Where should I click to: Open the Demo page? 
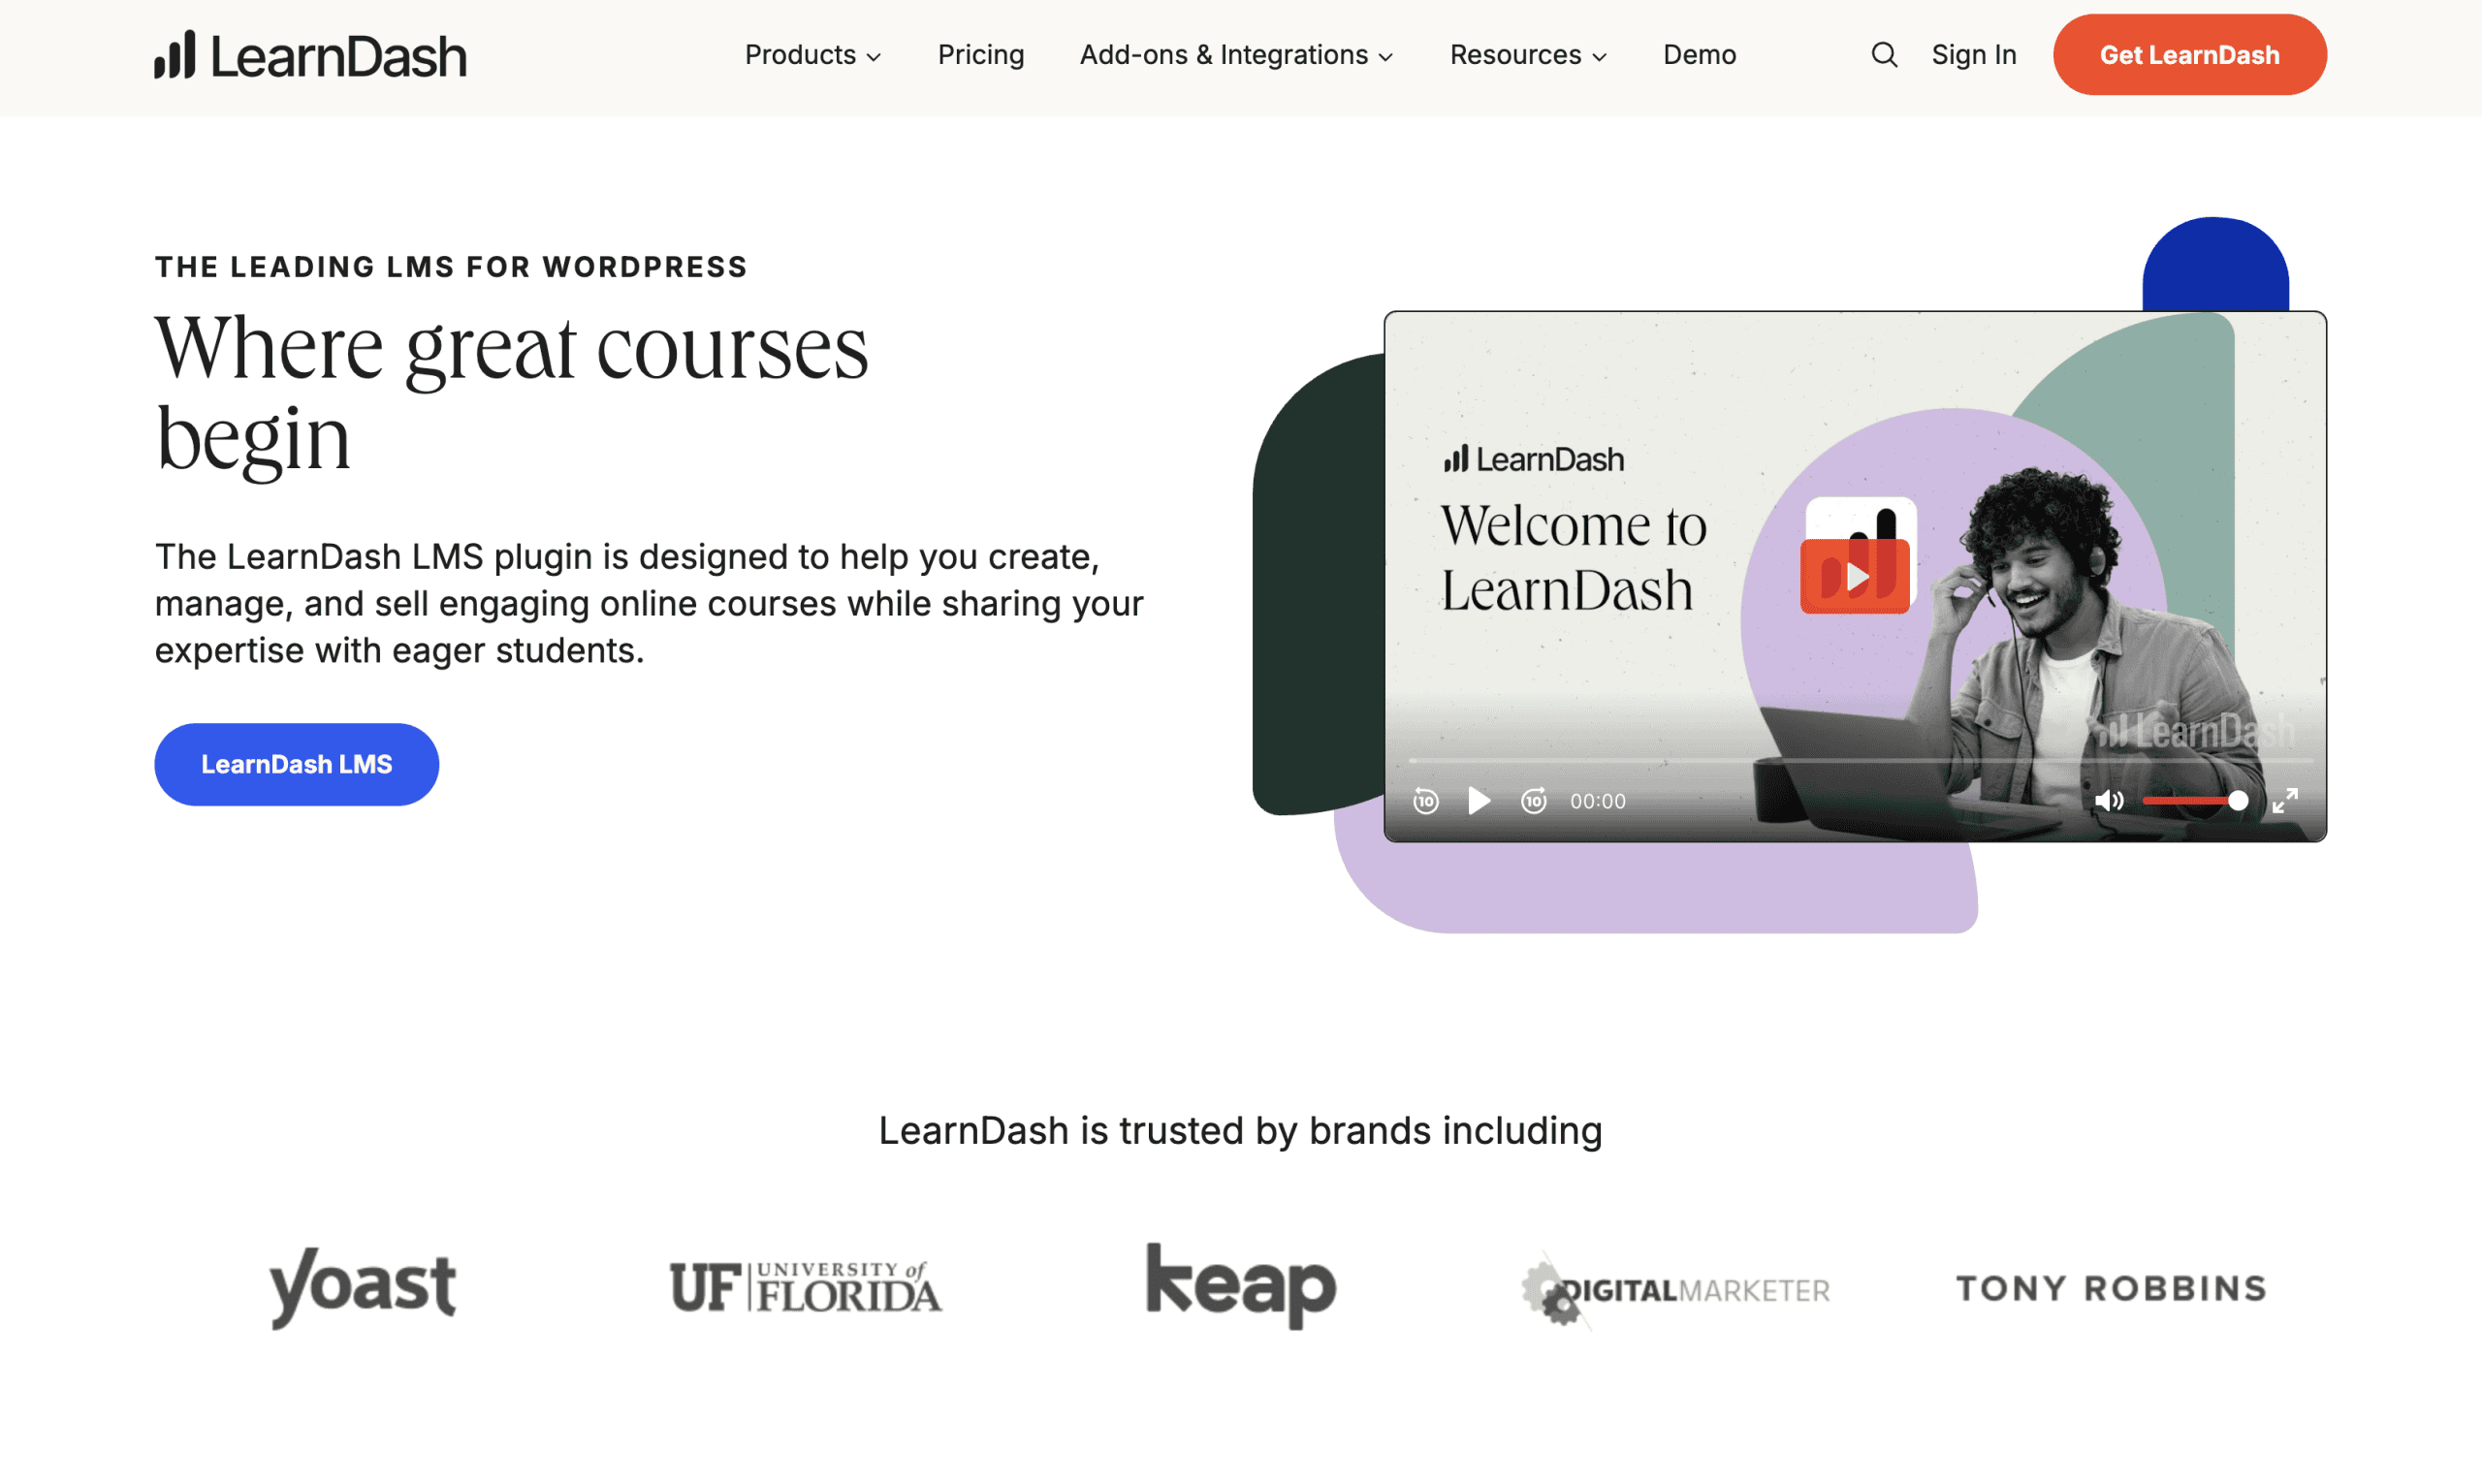[1699, 55]
